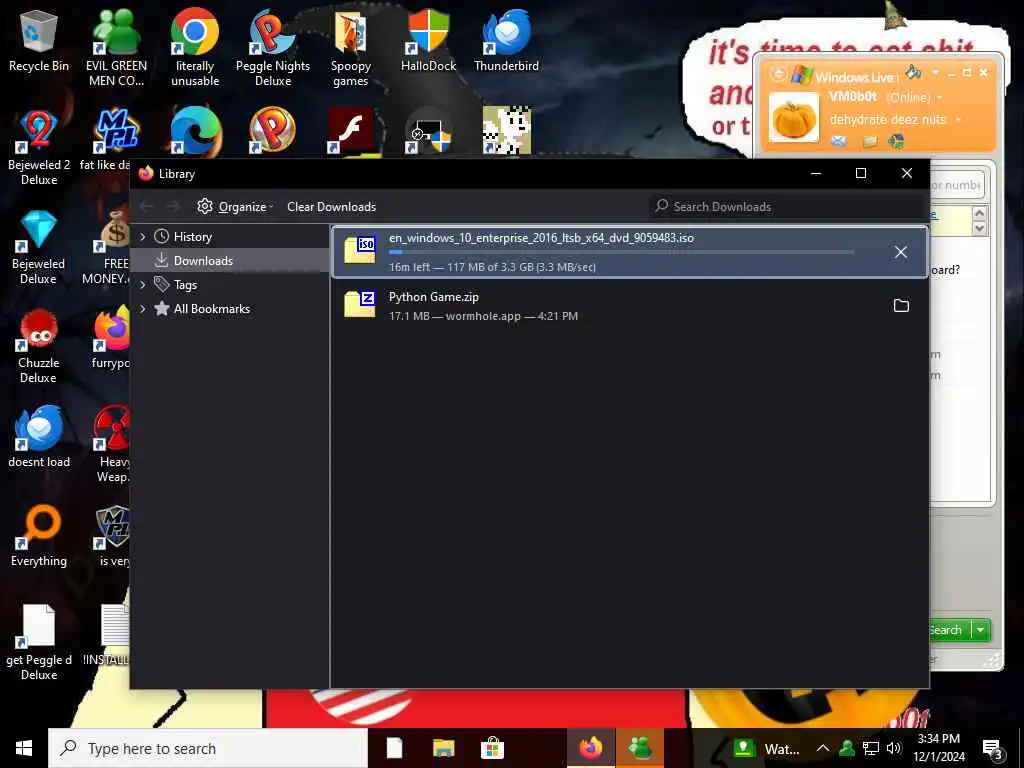Screen dimensions: 1024x768
Task: Open Microsoft Store from the taskbar
Action: pos(492,748)
